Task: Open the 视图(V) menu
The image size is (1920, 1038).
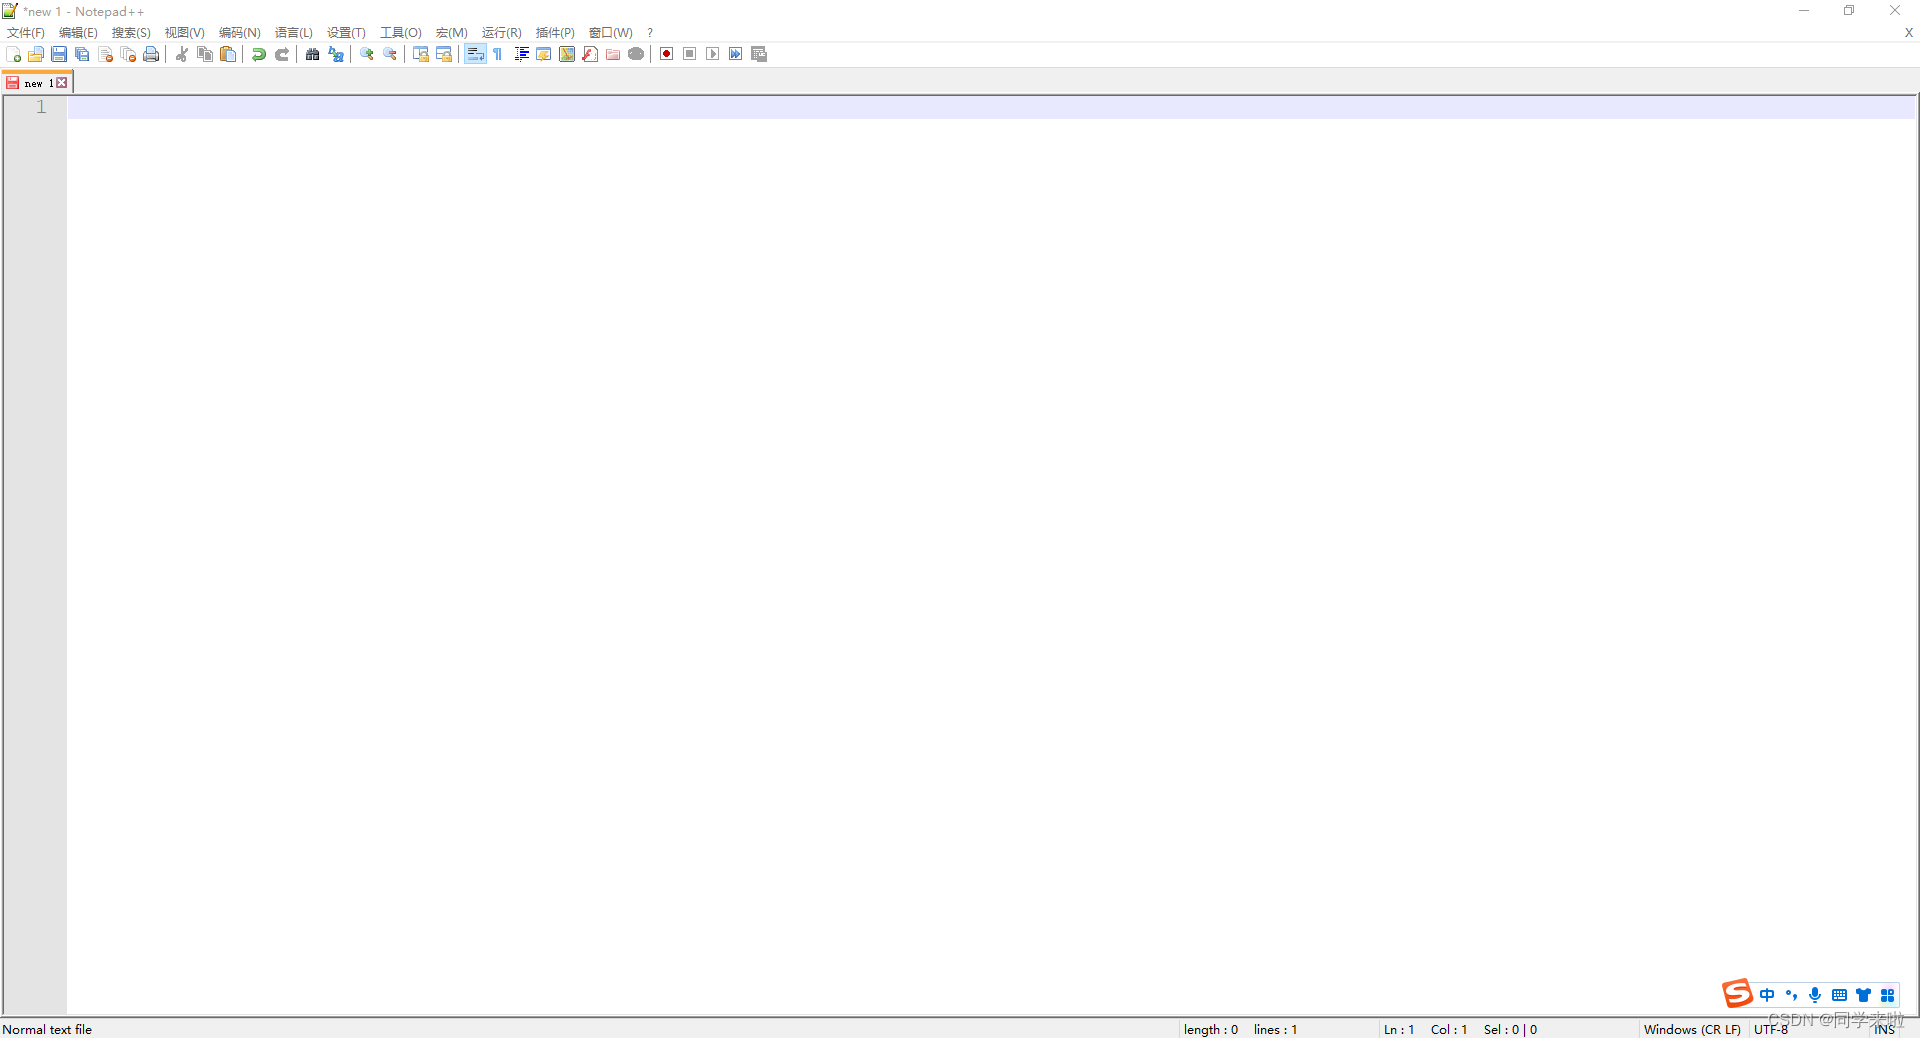Action: [x=185, y=33]
